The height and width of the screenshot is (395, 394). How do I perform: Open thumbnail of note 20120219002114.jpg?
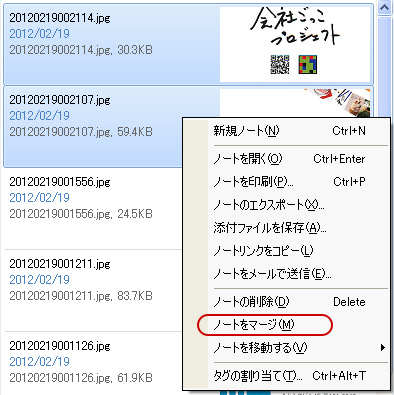295,44
